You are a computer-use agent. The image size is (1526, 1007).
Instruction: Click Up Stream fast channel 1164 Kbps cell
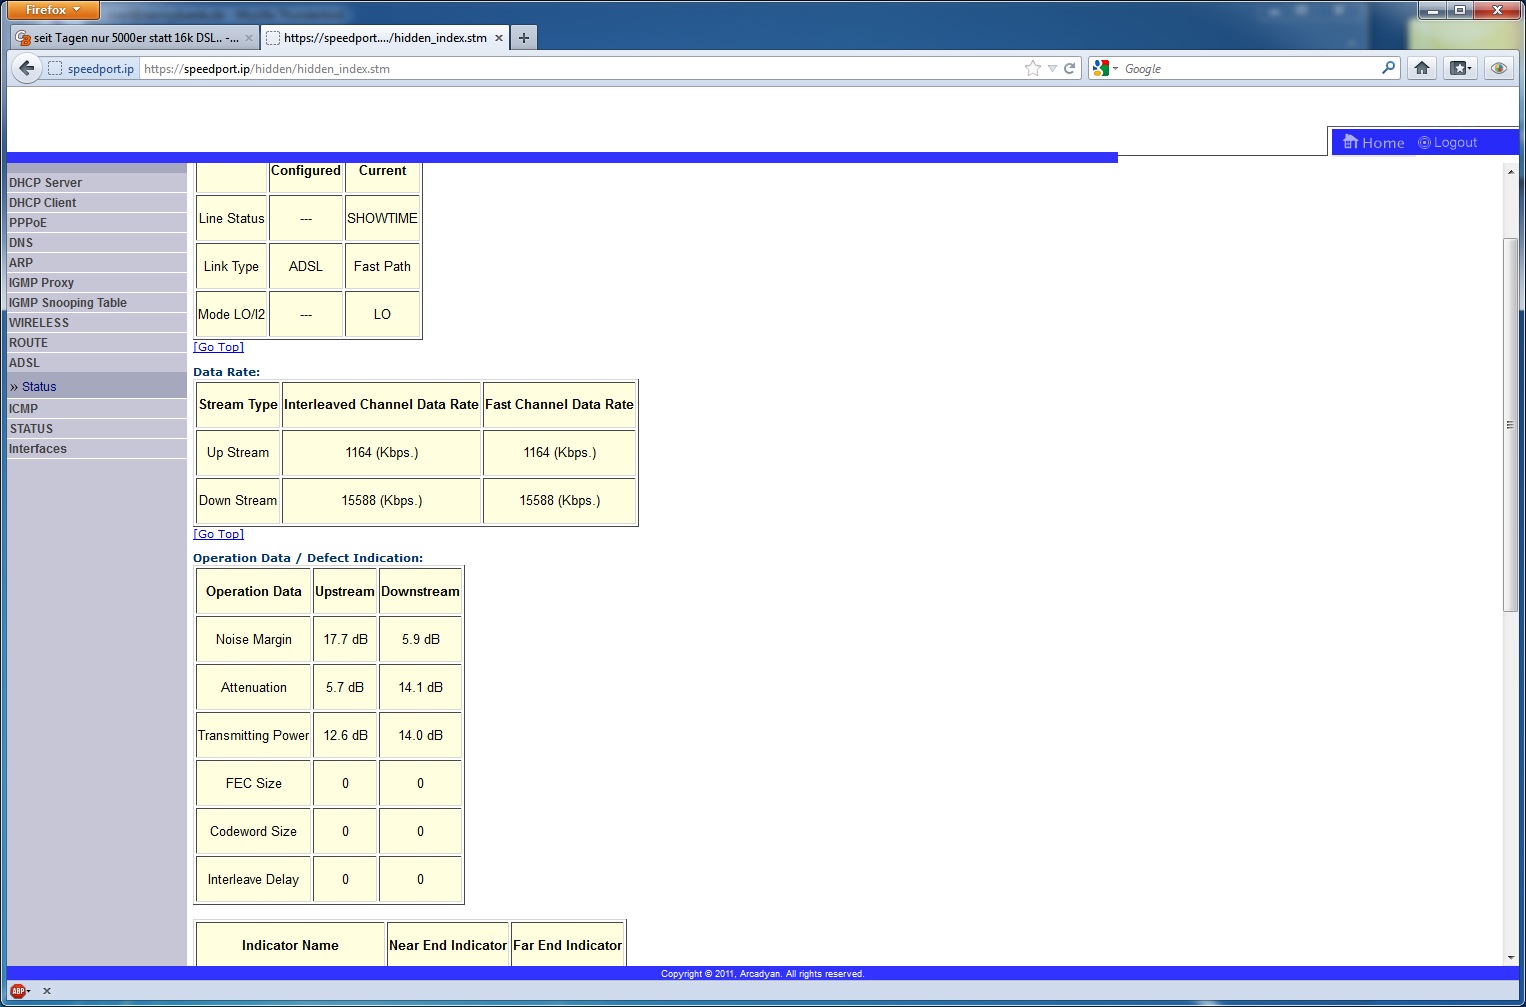(560, 452)
